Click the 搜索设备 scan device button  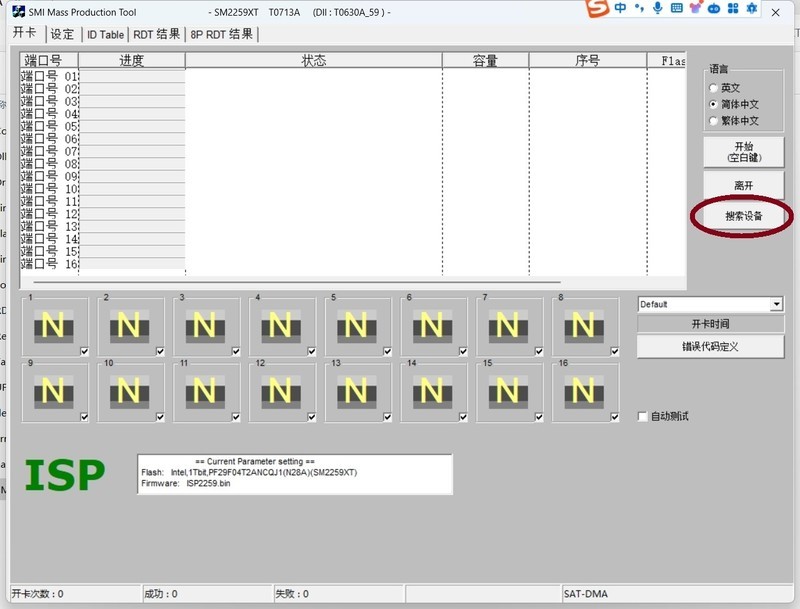pyautogui.click(x=743, y=216)
